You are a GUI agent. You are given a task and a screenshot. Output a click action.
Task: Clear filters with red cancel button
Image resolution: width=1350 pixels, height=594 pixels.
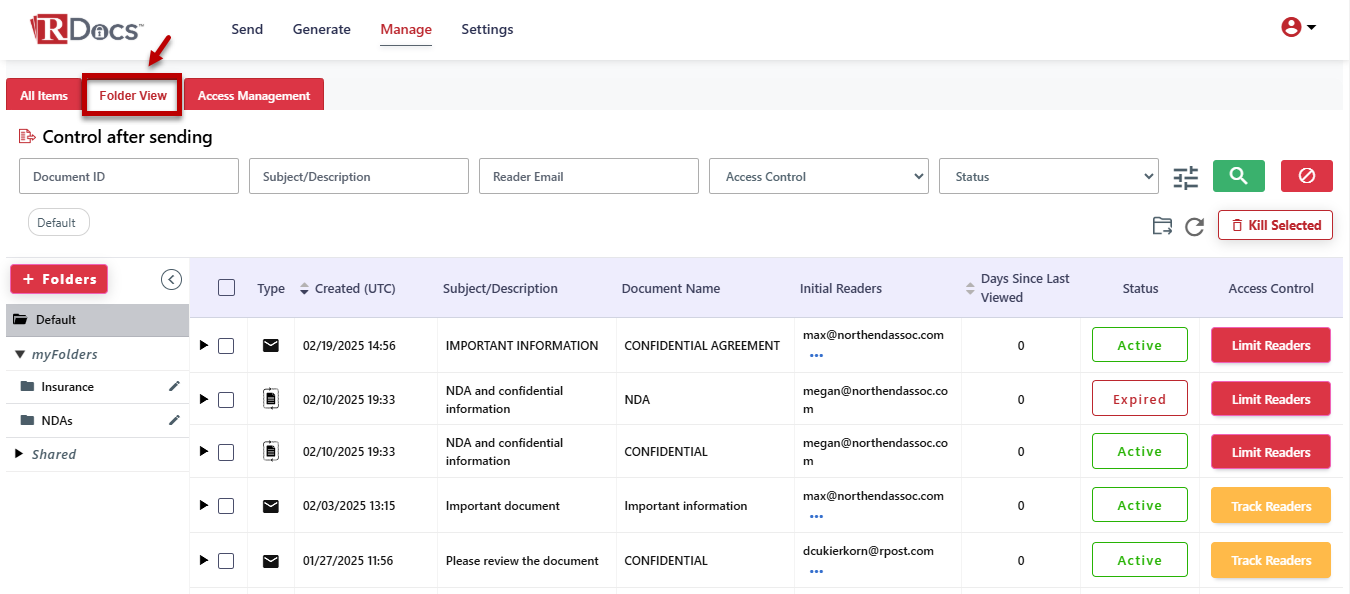tap(1307, 176)
